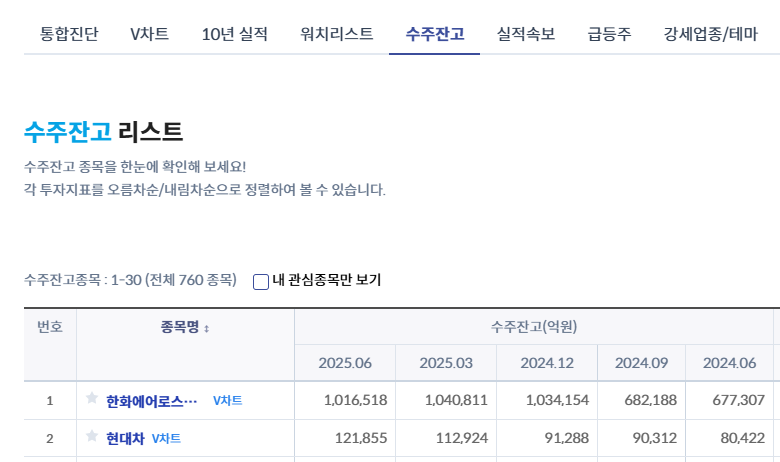The width and height of the screenshot is (780, 462).
Task: Switch to V차트 tab
Action: tap(149, 34)
